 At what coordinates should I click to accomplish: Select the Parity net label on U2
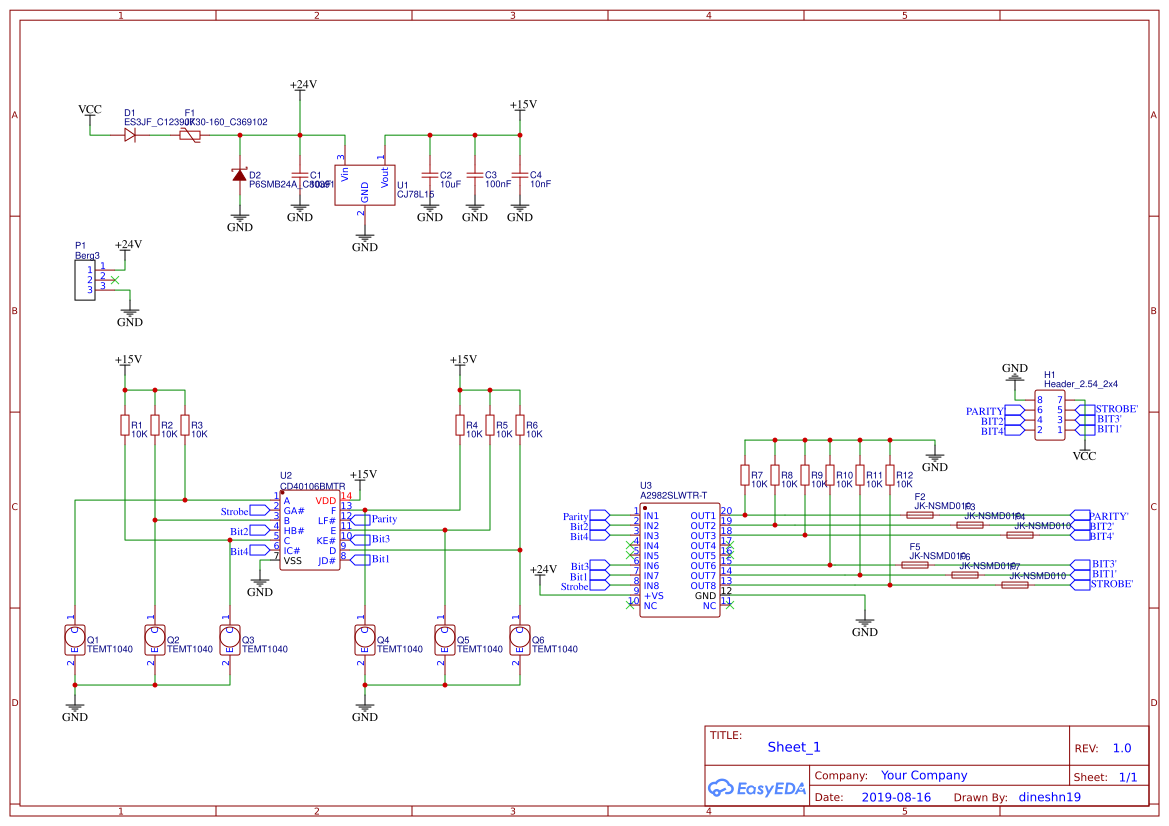click(380, 519)
